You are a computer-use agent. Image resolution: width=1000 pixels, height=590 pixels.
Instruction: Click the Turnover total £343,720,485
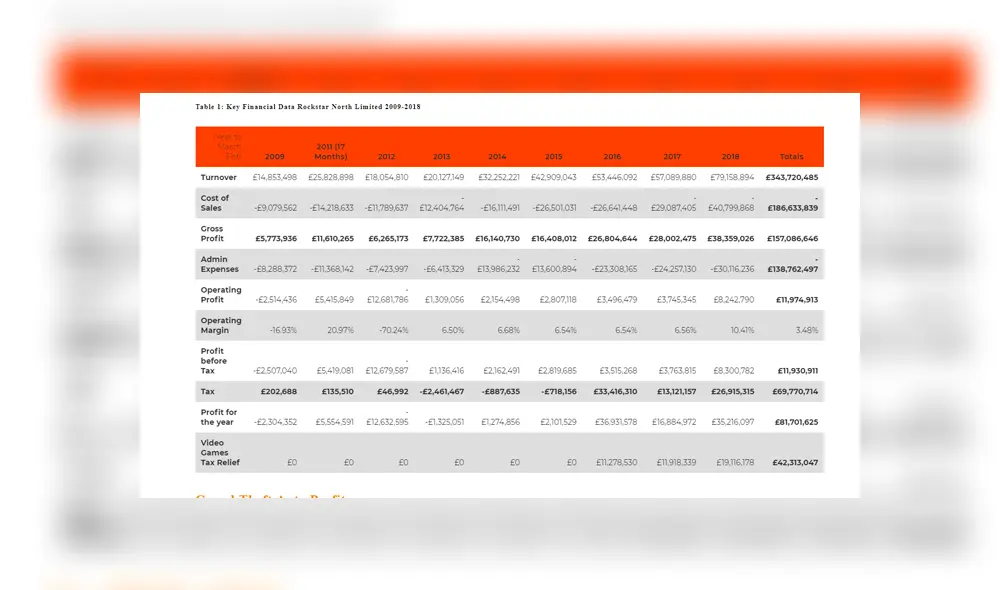(x=792, y=178)
